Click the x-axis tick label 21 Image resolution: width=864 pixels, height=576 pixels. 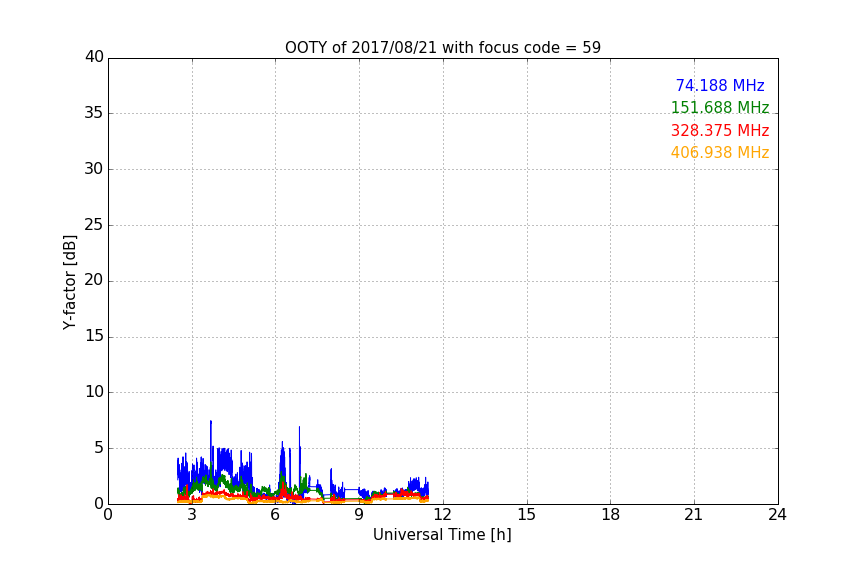(x=694, y=515)
